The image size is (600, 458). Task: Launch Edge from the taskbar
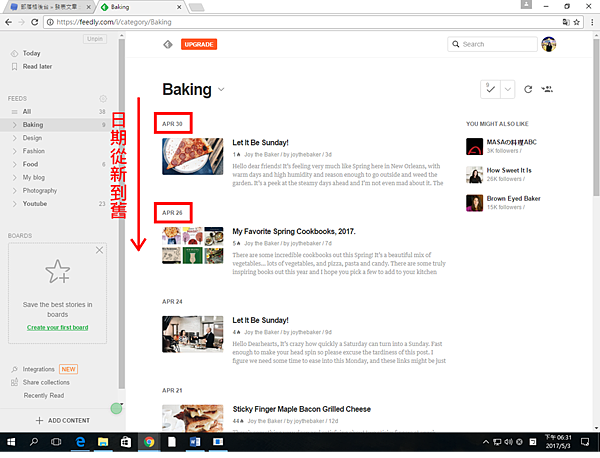pyautogui.click(x=80, y=442)
